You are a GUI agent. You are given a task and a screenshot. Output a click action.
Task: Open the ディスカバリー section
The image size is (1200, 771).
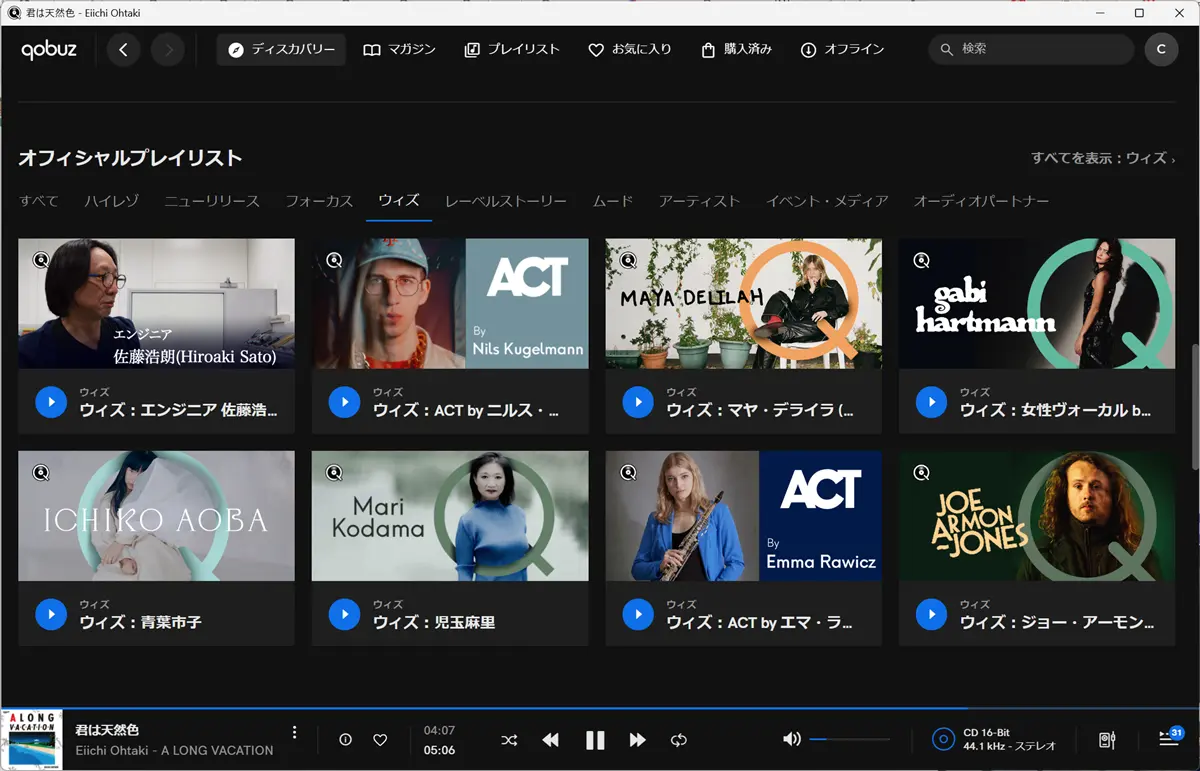pos(281,50)
